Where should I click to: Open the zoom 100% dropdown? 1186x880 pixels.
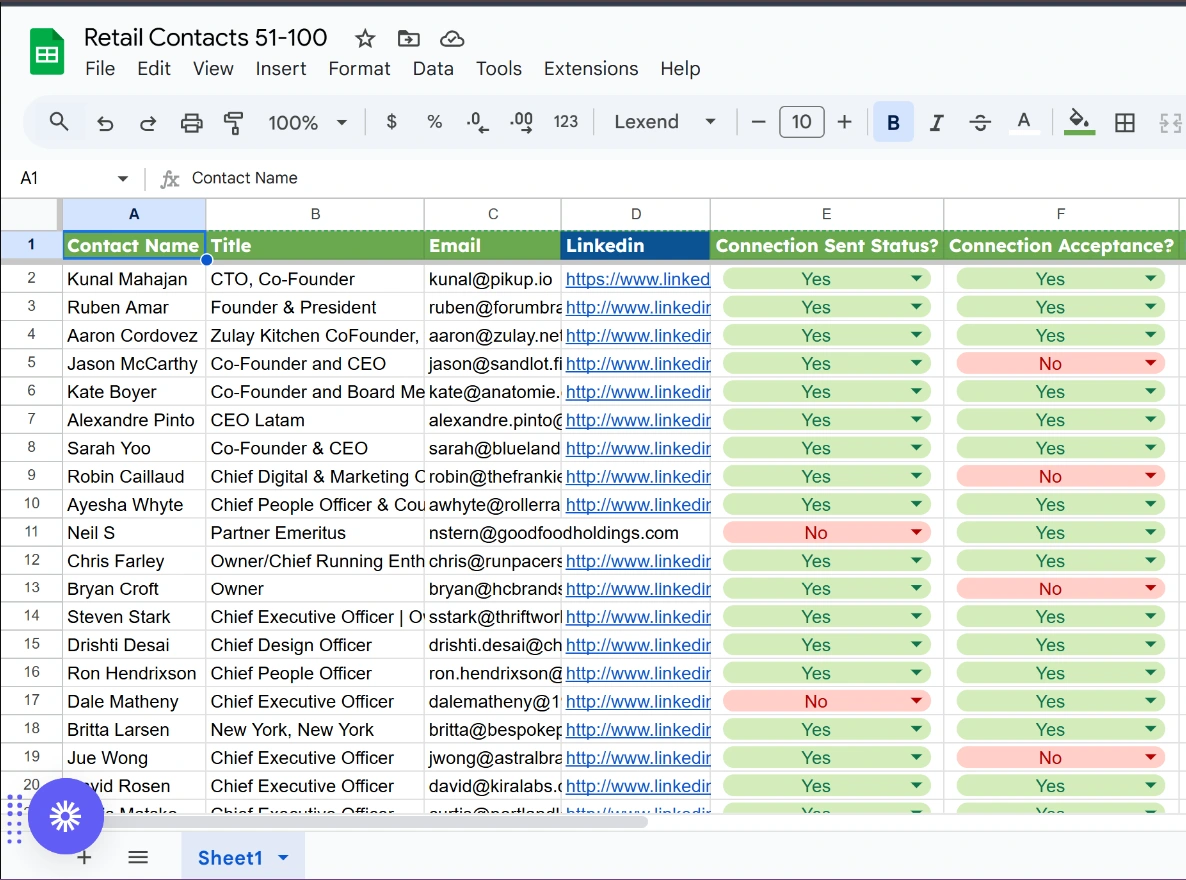click(307, 122)
